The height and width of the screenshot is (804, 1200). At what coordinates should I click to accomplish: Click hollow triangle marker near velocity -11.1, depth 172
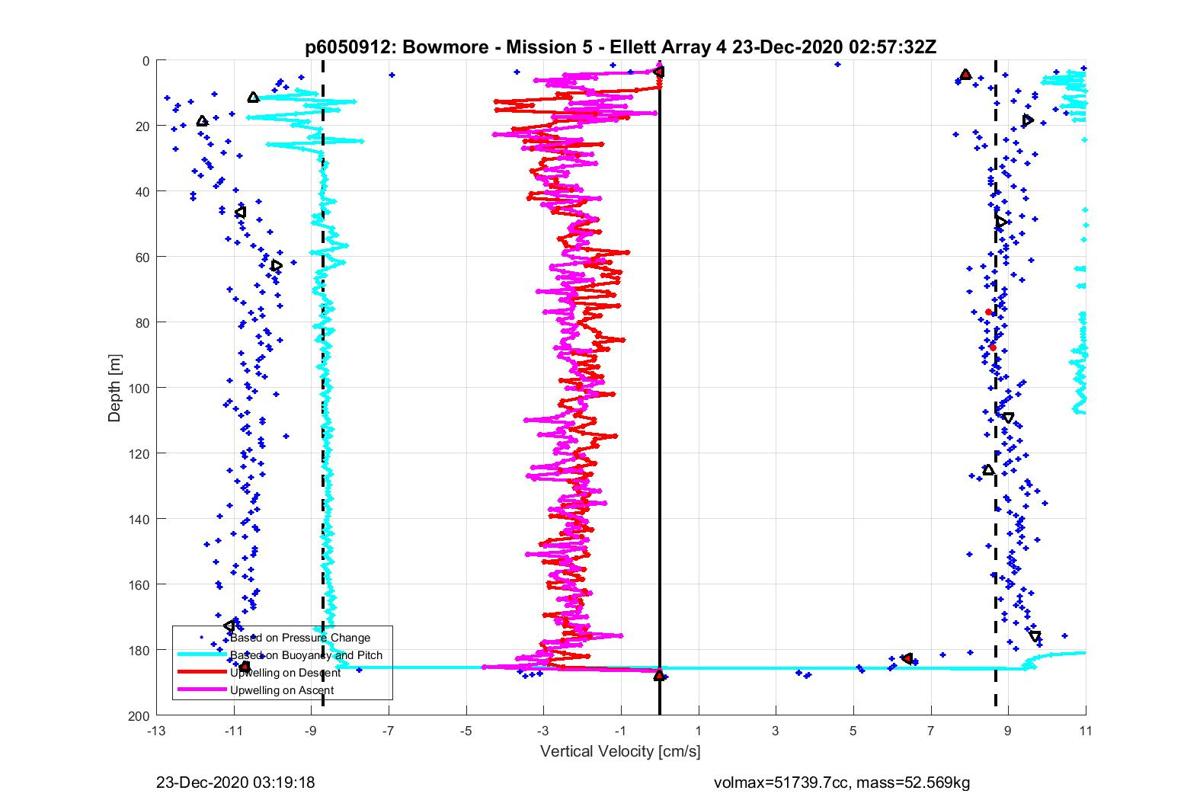(x=229, y=625)
